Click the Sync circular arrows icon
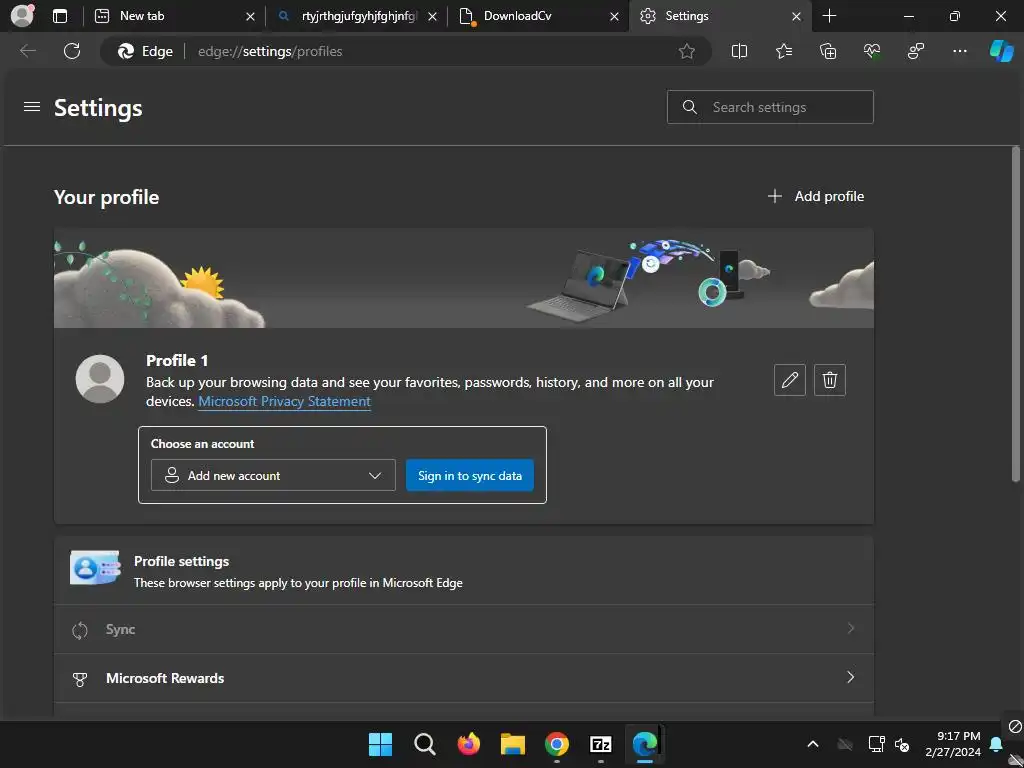Image resolution: width=1024 pixels, height=768 pixels. tap(80, 630)
